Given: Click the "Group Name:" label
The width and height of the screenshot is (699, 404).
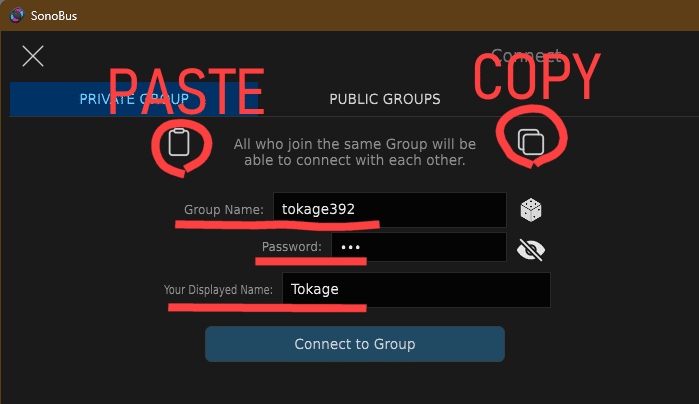Looking at the screenshot, I should click(224, 210).
